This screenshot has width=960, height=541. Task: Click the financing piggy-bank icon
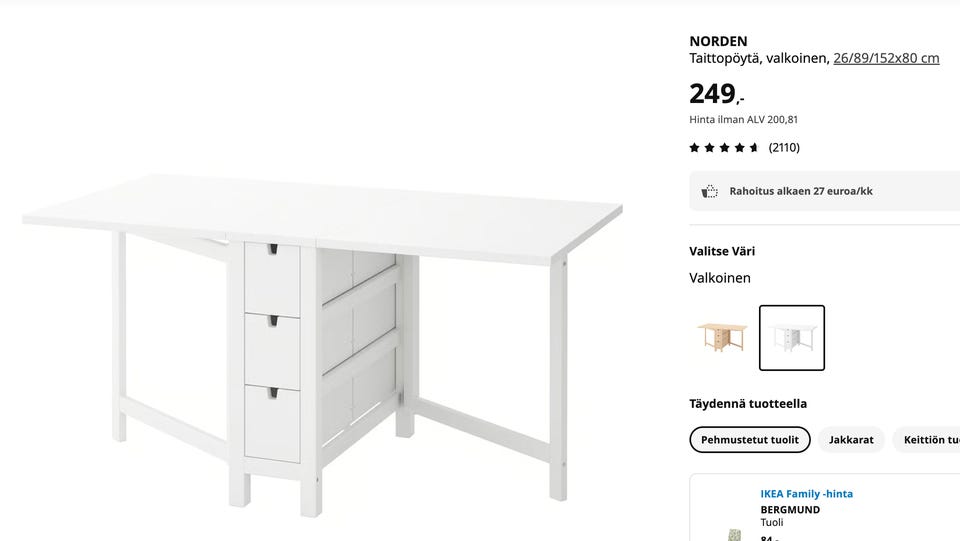[709, 192]
